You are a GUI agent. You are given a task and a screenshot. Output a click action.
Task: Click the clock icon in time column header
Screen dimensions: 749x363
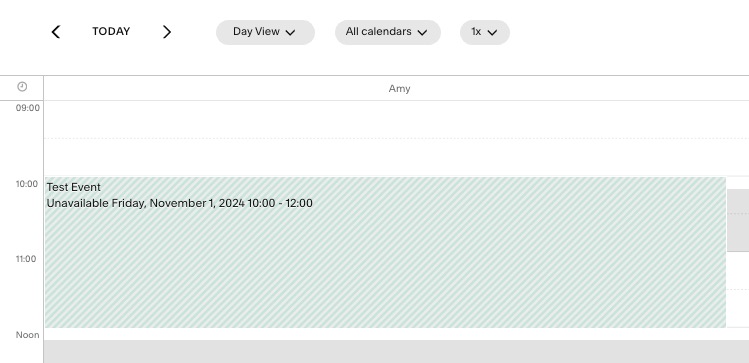22,86
